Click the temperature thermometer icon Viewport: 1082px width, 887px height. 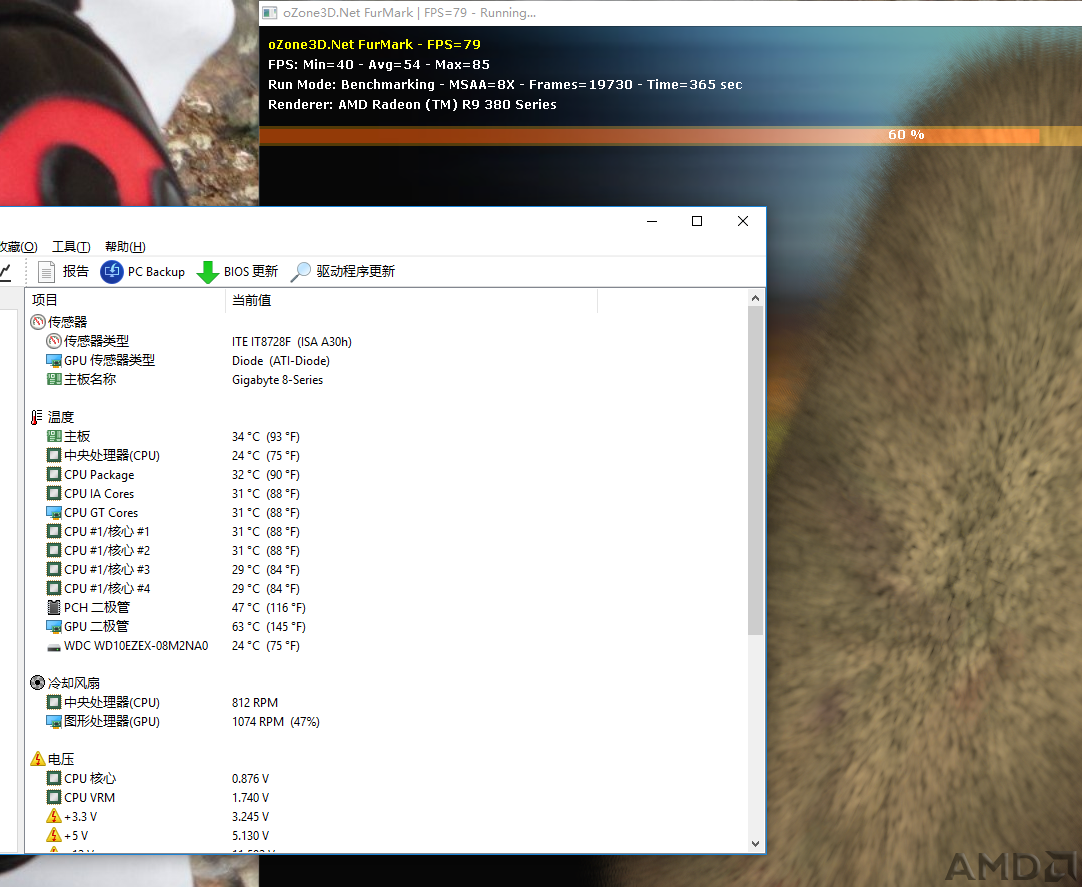[x=37, y=417]
